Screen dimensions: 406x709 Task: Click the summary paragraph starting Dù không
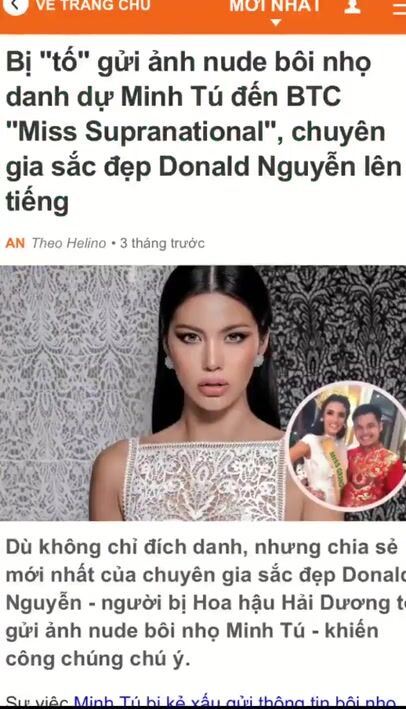[x=203, y=602]
